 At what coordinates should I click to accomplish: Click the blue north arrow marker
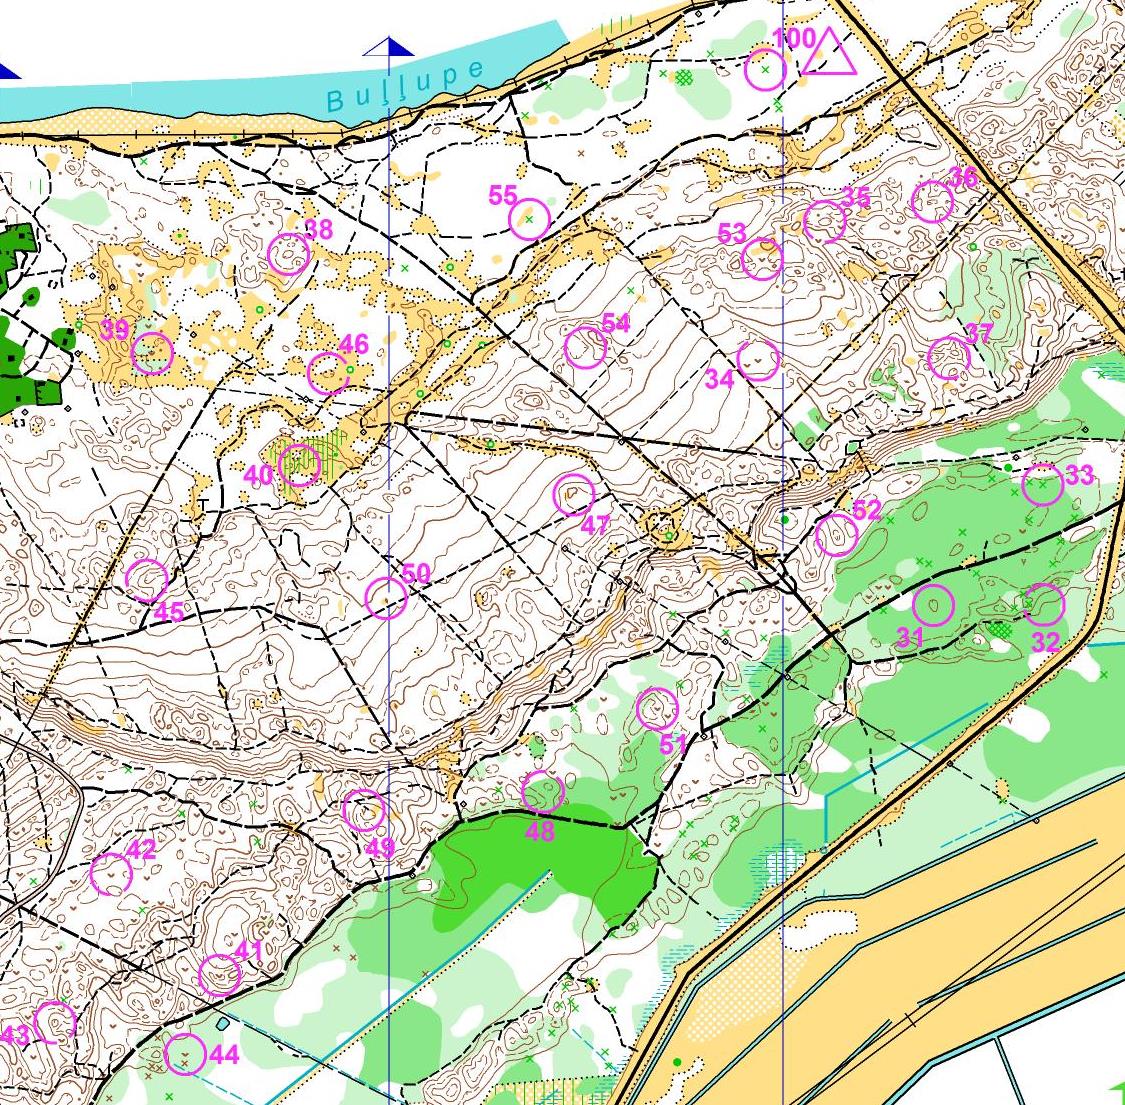[389, 47]
